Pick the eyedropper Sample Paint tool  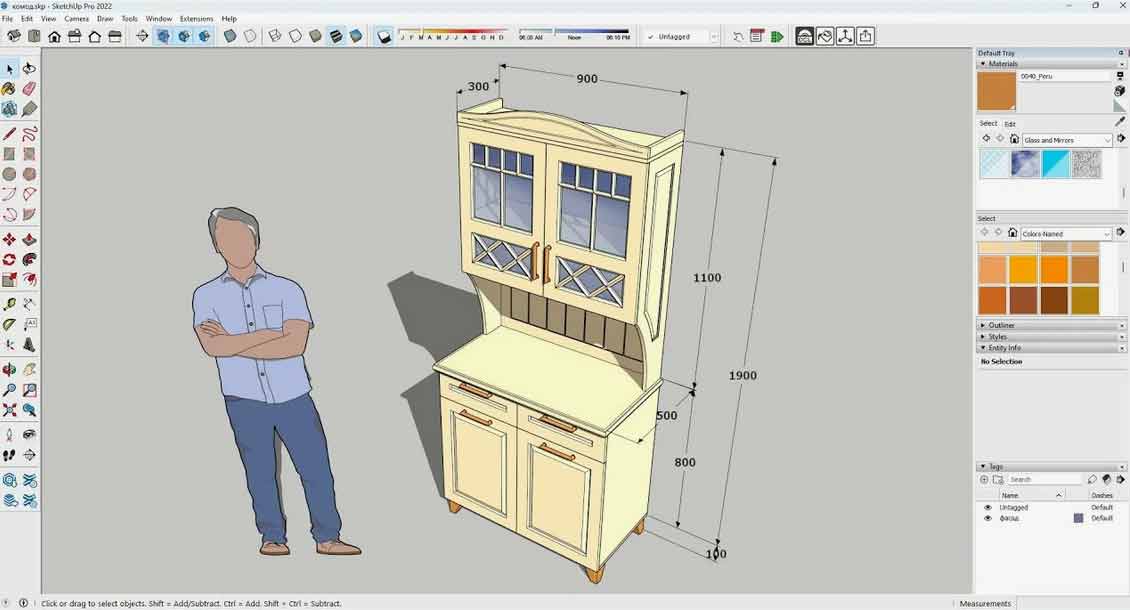tap(1120, 123)
